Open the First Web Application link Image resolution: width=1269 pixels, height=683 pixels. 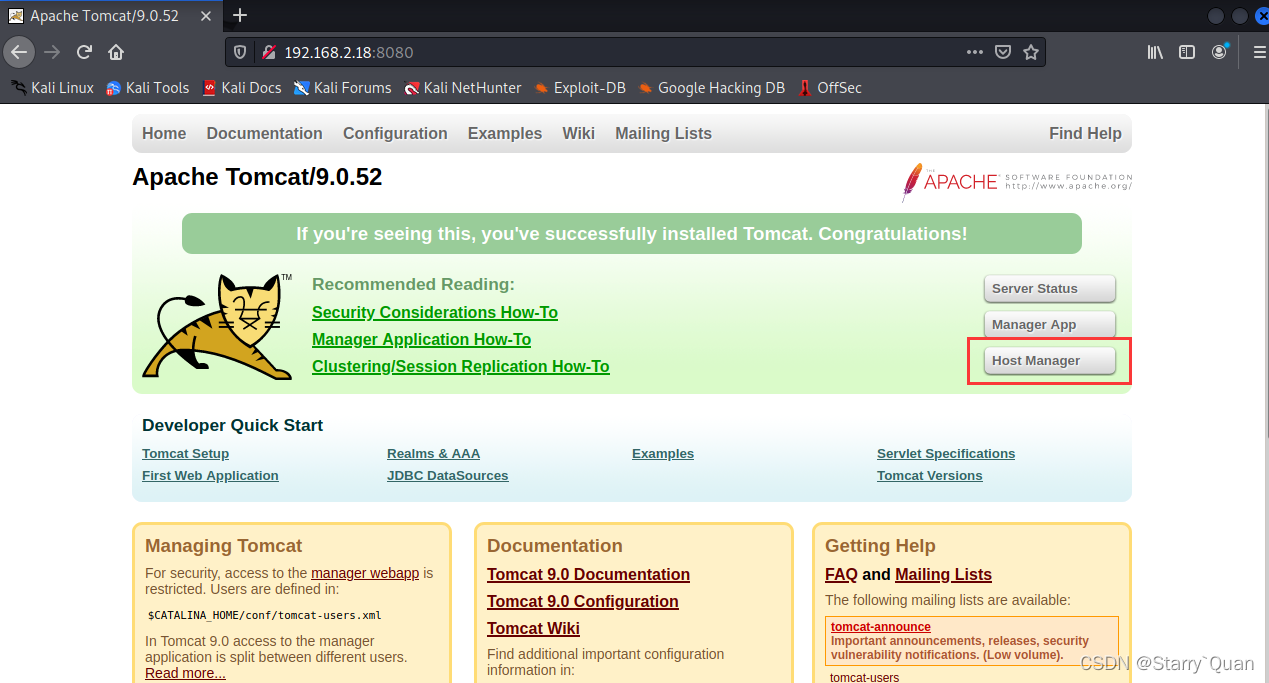210,476
